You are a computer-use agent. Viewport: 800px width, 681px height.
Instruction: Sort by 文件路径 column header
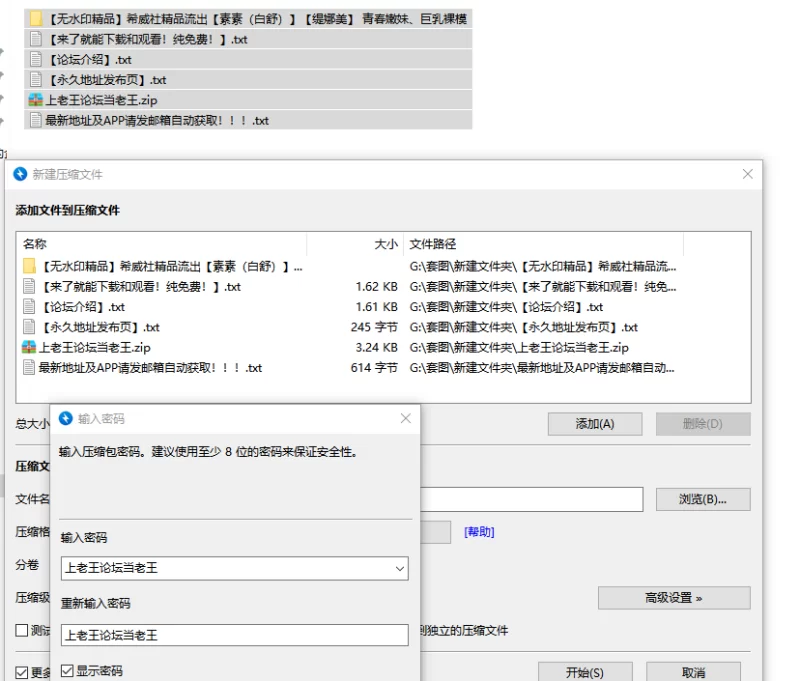tap(433, 244)
